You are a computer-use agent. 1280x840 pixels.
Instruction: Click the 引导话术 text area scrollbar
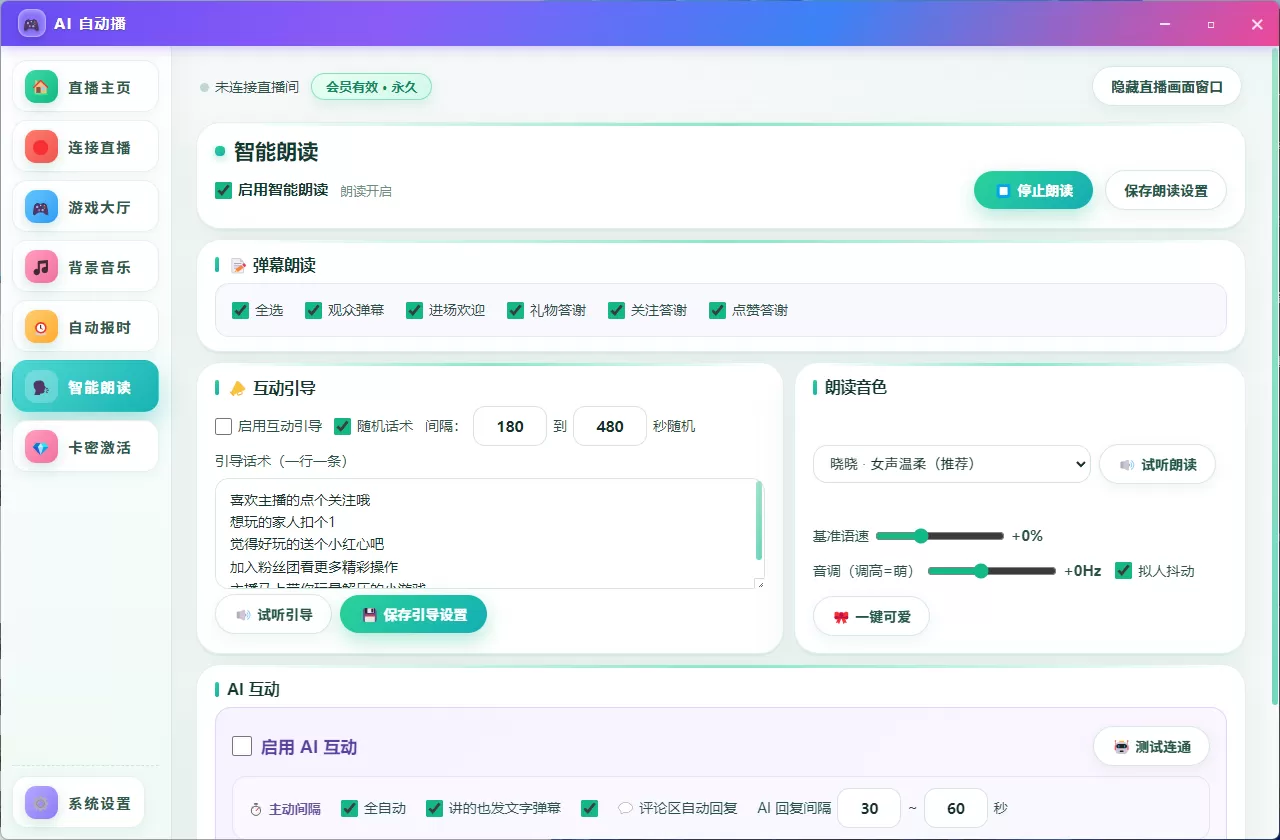pyautogui.click(x=760, y=521)
